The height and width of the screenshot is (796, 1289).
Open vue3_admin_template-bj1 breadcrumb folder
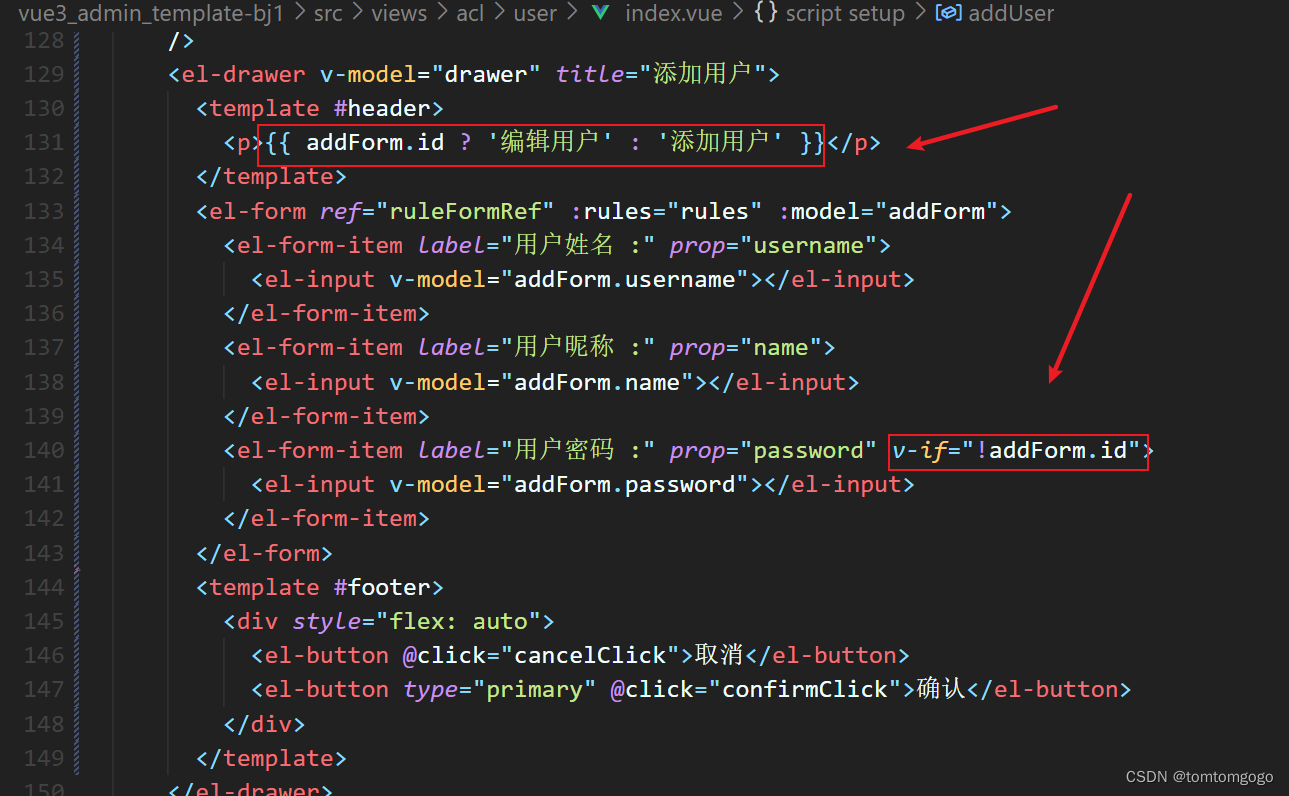[151, 13]
